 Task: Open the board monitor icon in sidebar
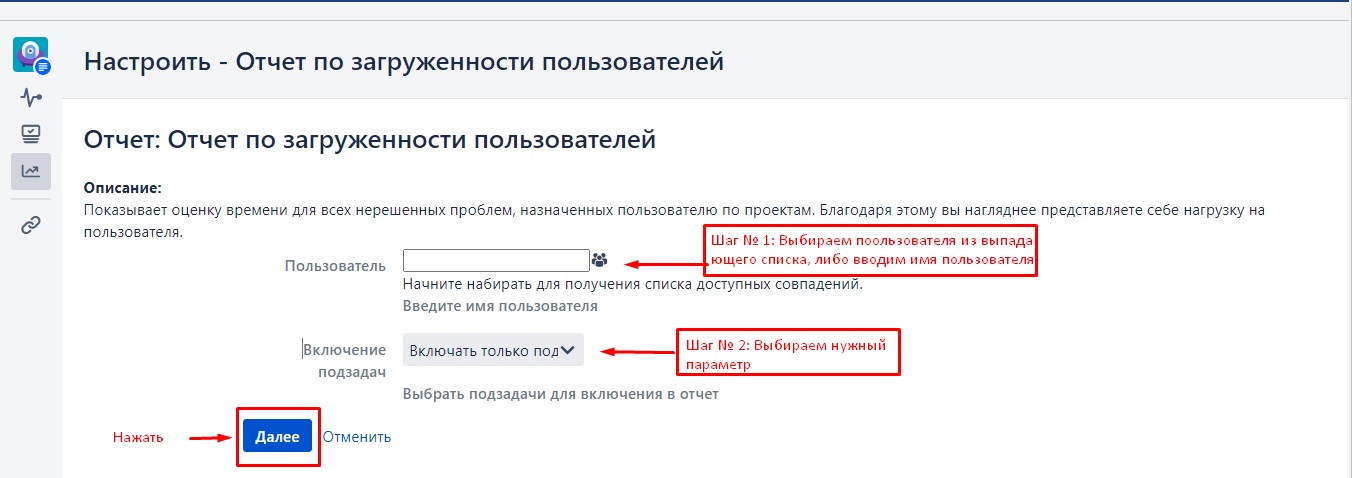coord(31,134)
